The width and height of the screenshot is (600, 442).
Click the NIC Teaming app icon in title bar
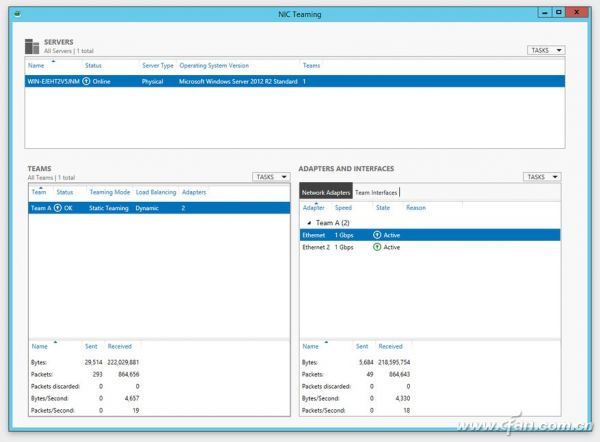(17, 14)
